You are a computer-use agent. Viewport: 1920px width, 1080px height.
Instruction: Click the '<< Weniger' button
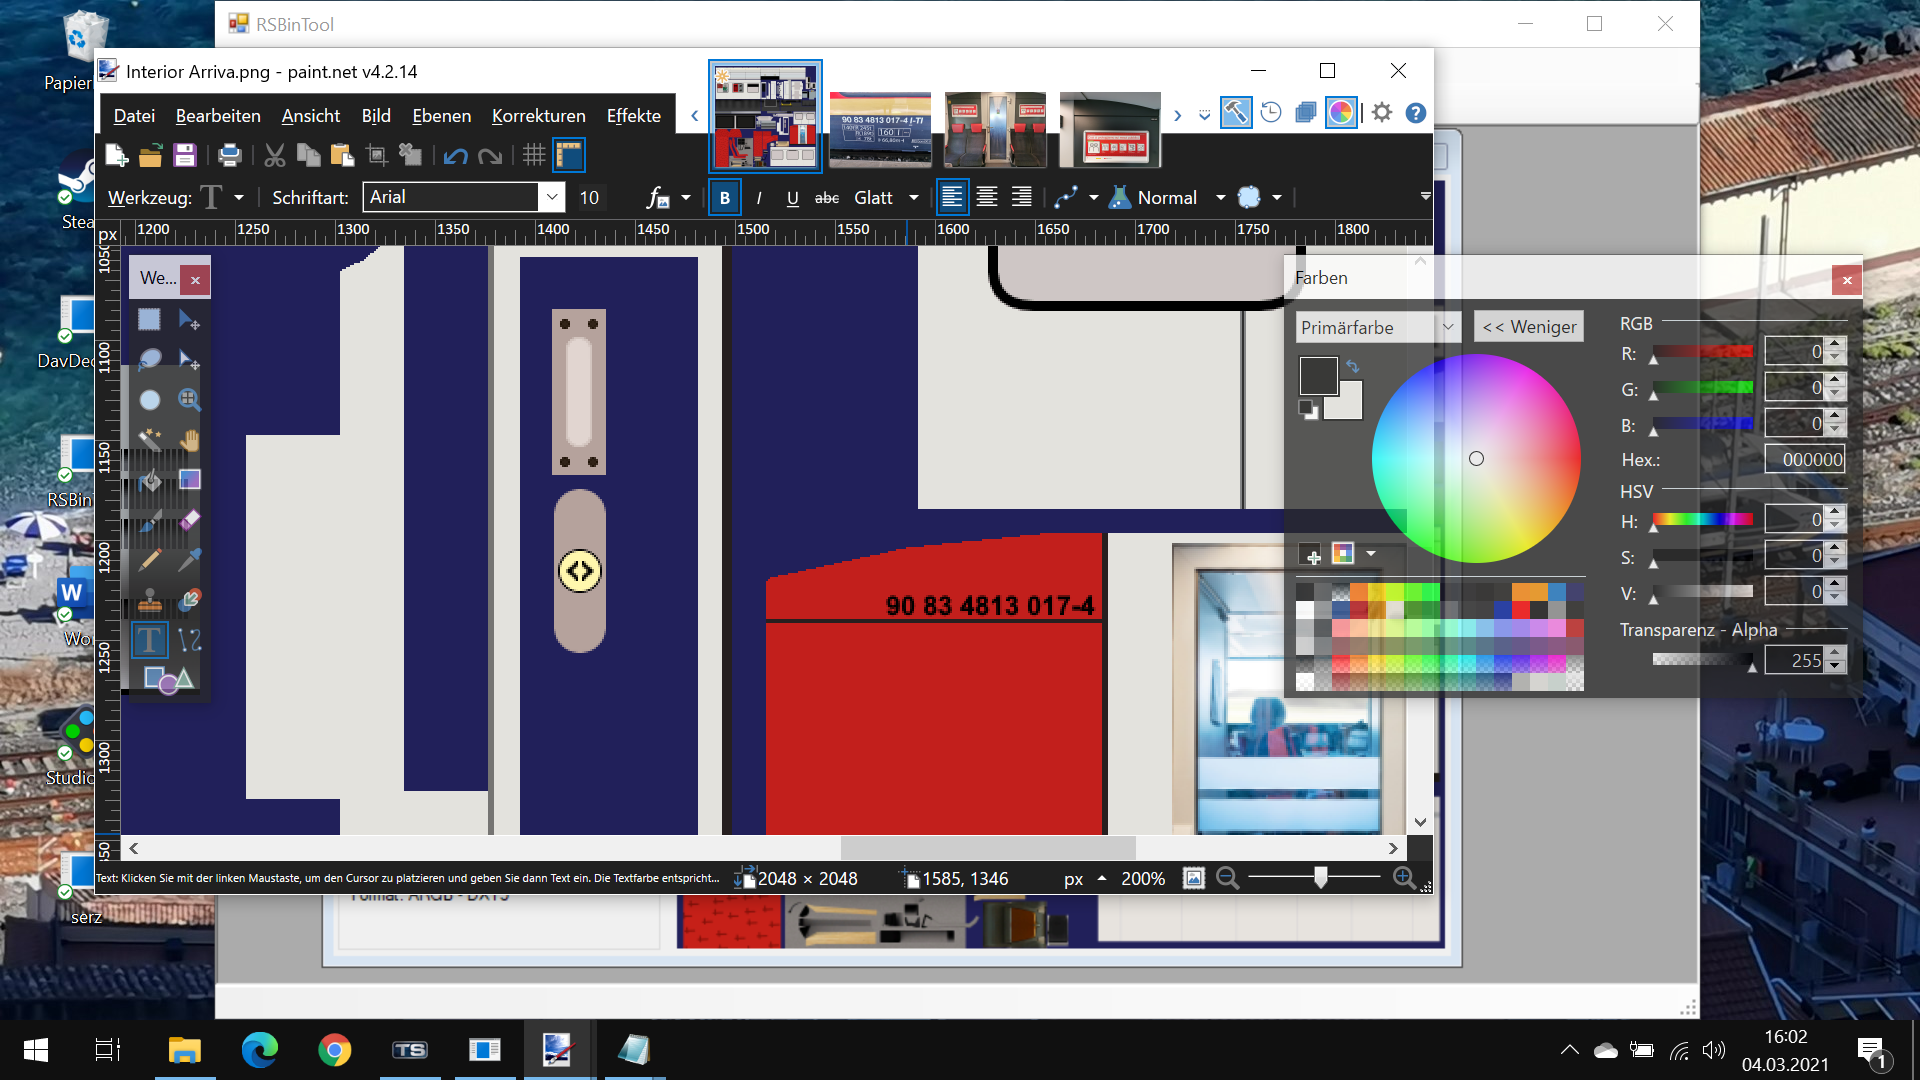click(1528, 327)
